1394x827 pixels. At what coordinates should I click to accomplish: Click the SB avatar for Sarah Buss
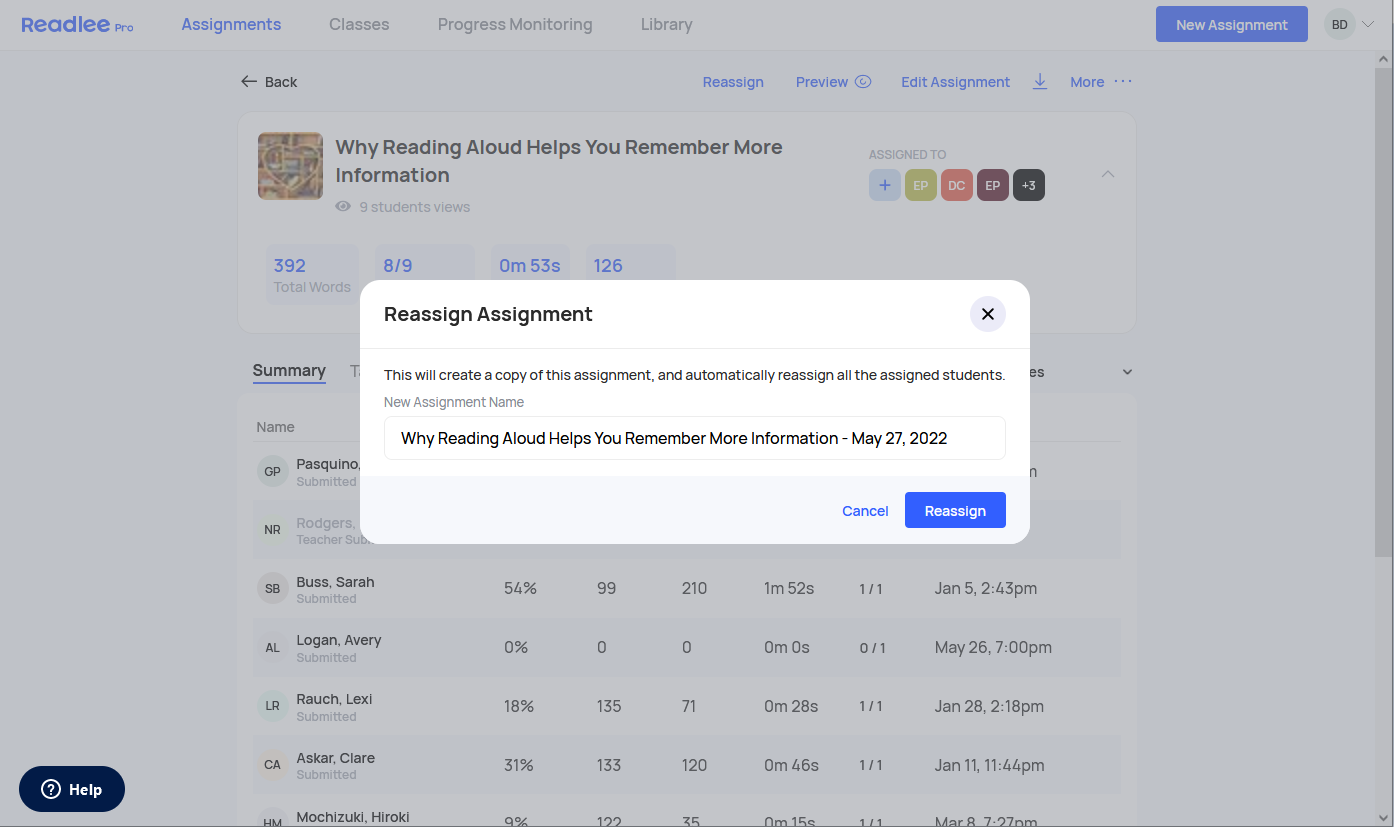coord(273,588)
